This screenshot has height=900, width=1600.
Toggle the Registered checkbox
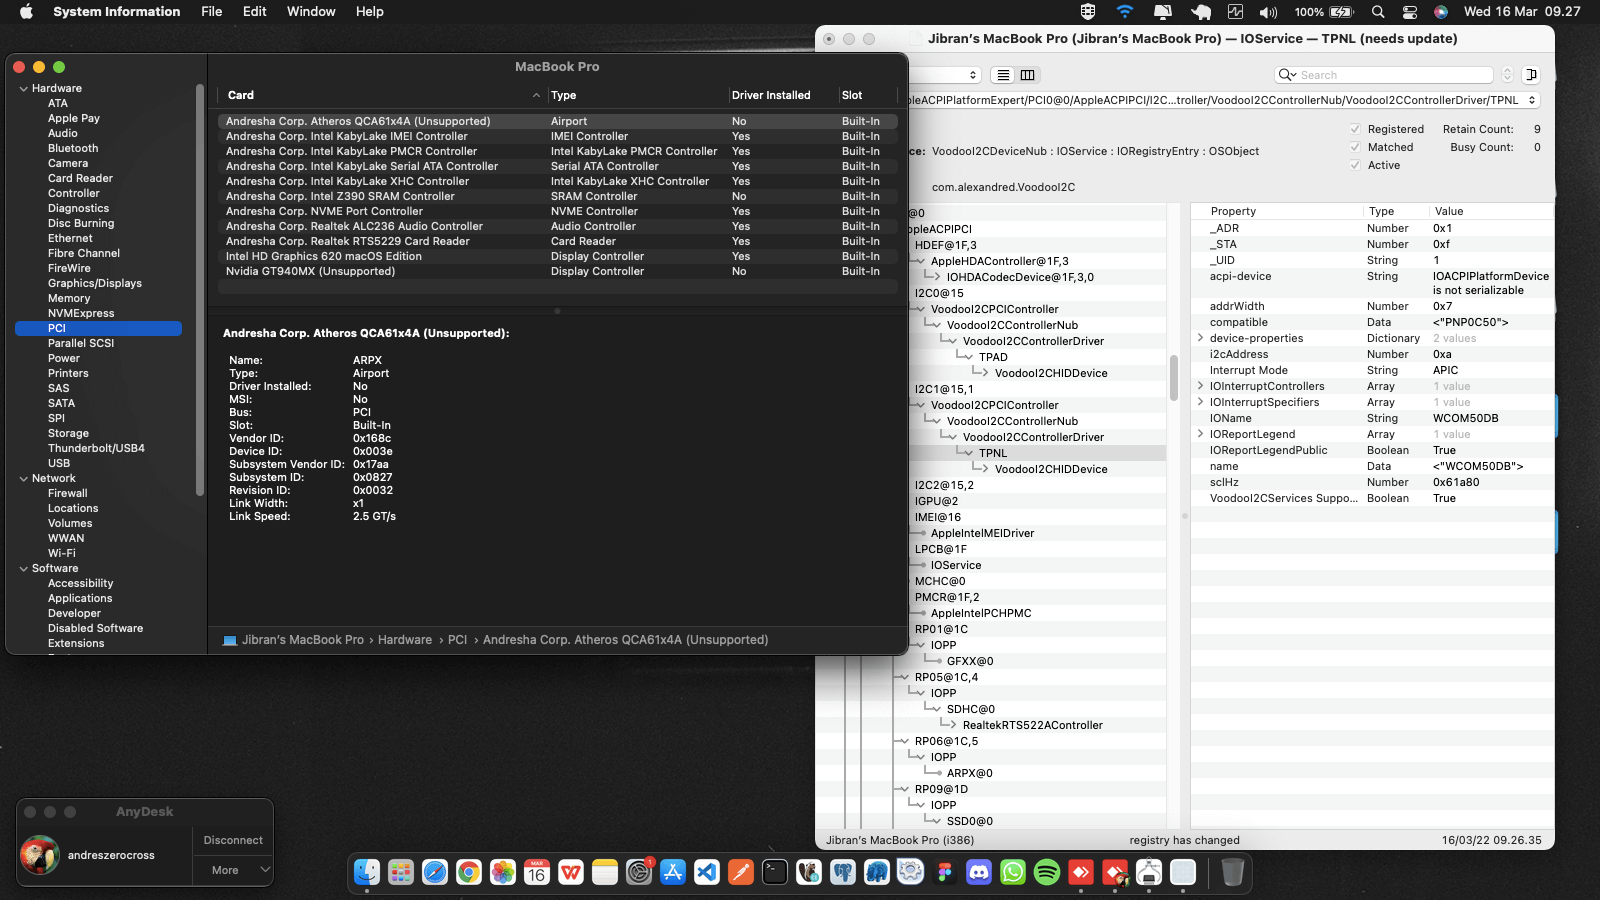(1355, 129)
